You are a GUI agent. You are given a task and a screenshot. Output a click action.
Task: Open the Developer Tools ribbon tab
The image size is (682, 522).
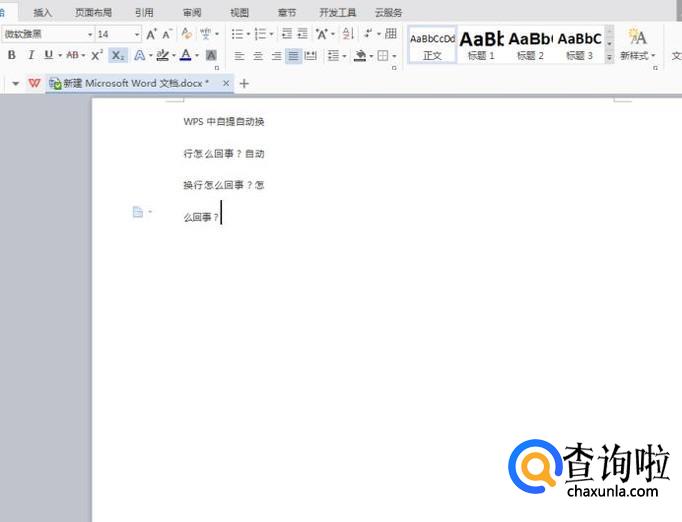pyautogui.click(x=338, y=13)
